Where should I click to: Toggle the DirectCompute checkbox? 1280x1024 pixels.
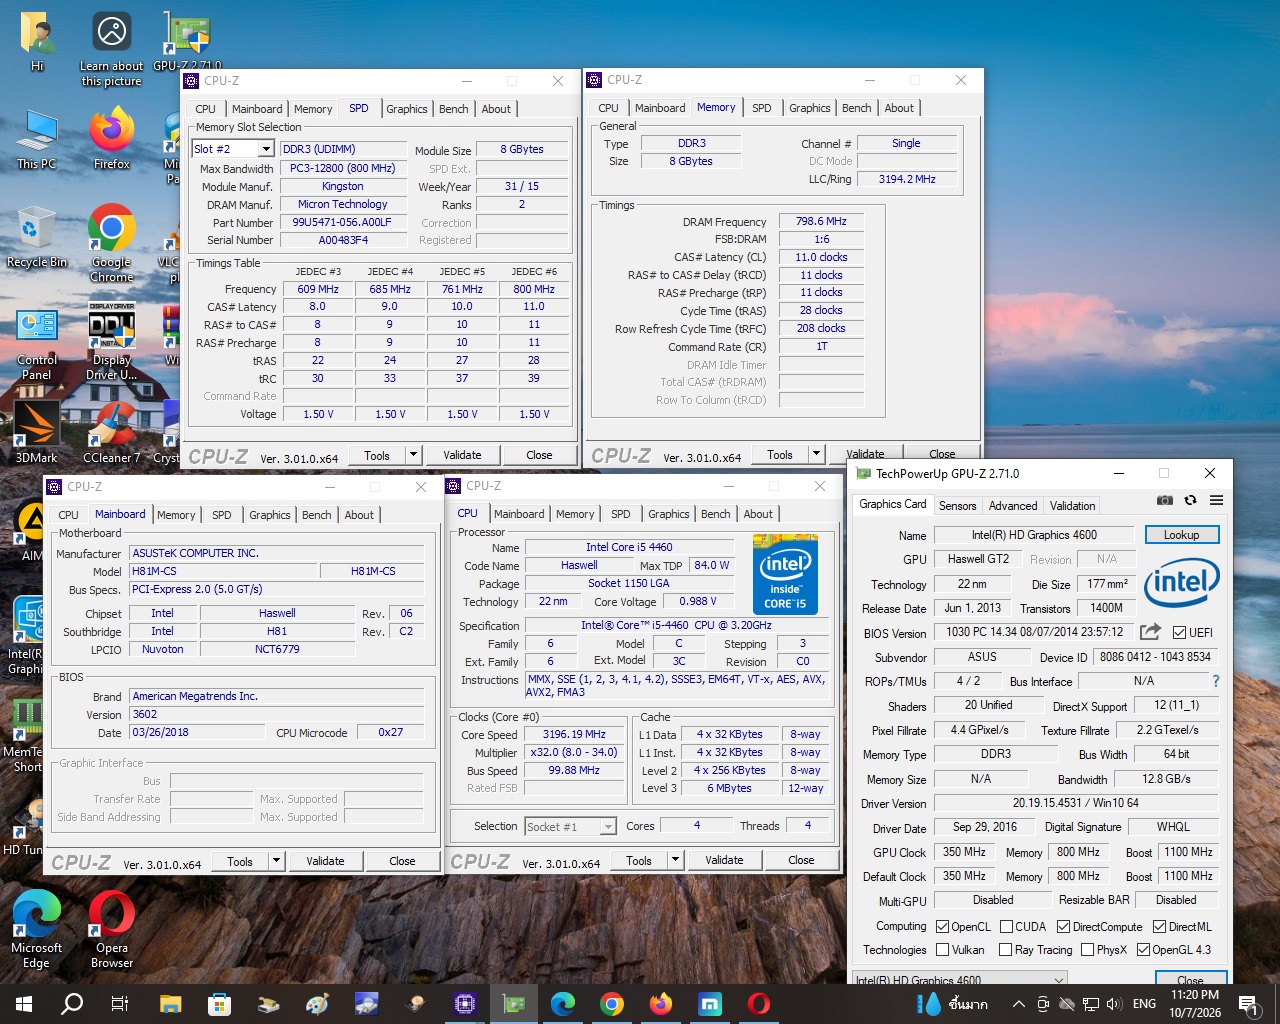click(x=1063, y=927)
